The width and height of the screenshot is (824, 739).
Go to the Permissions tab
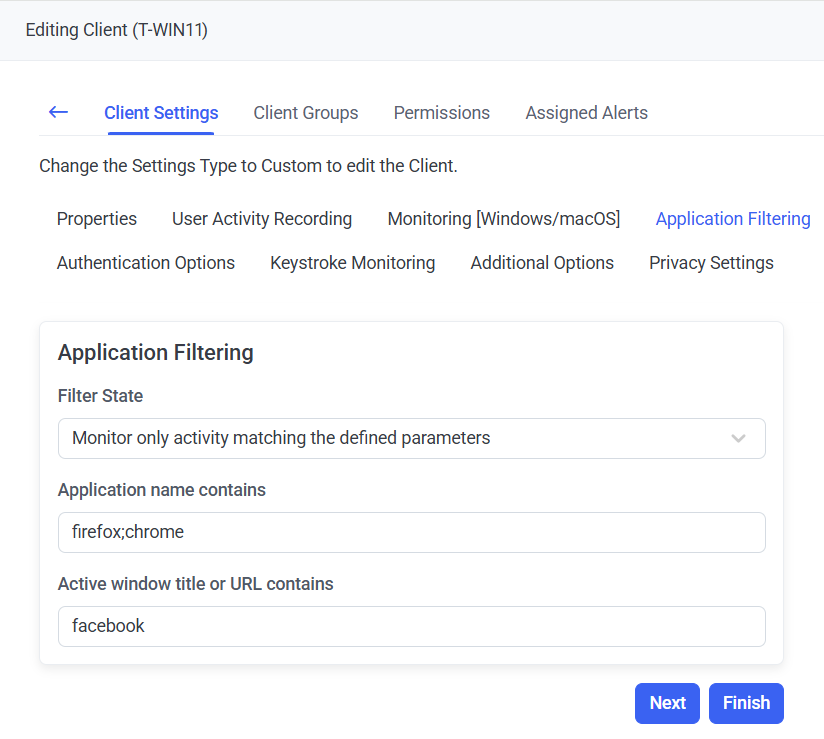pyautogui.click(x=442, y=113)
